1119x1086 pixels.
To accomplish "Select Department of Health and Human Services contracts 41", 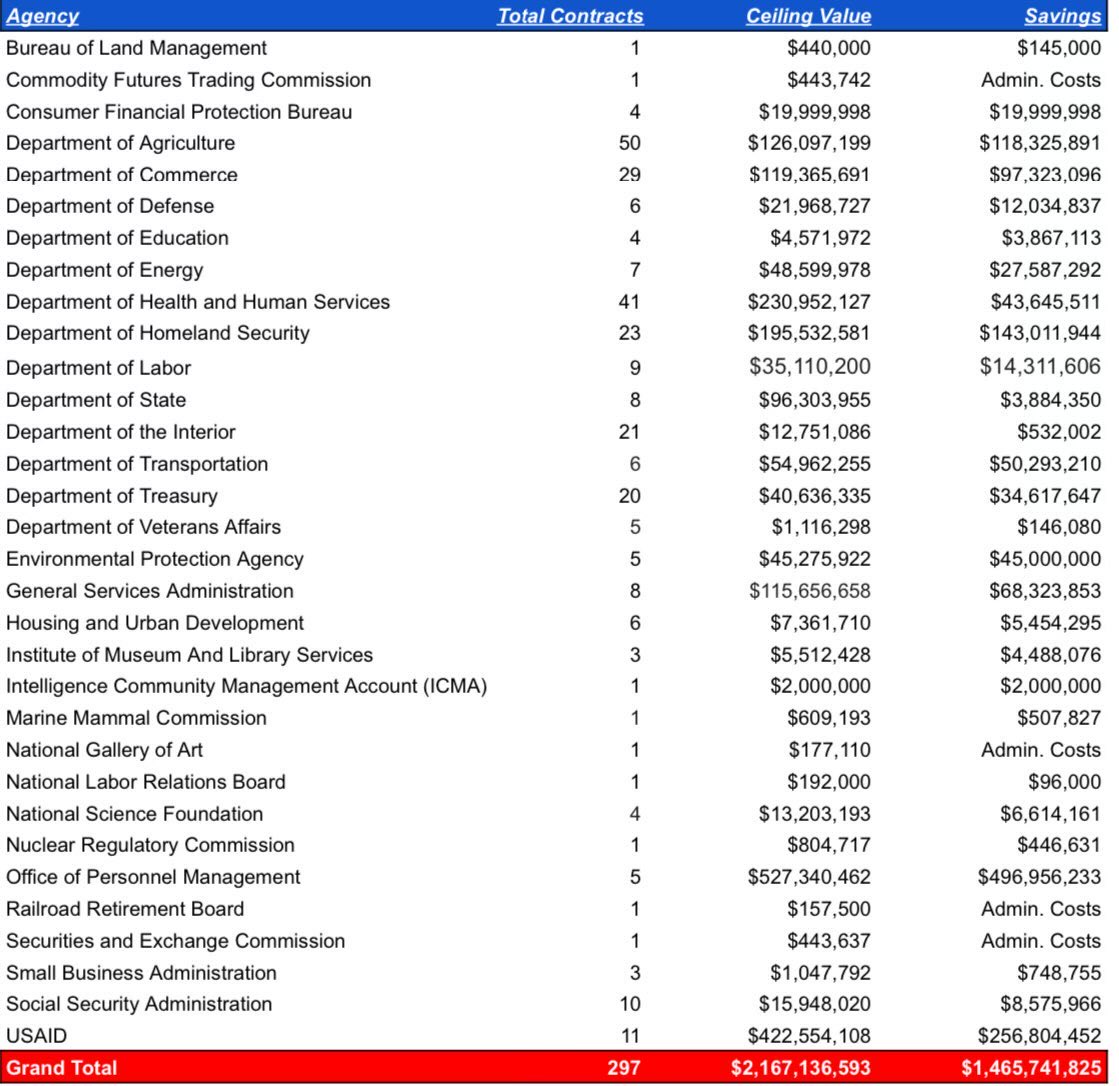I will [x=629, y=302].
